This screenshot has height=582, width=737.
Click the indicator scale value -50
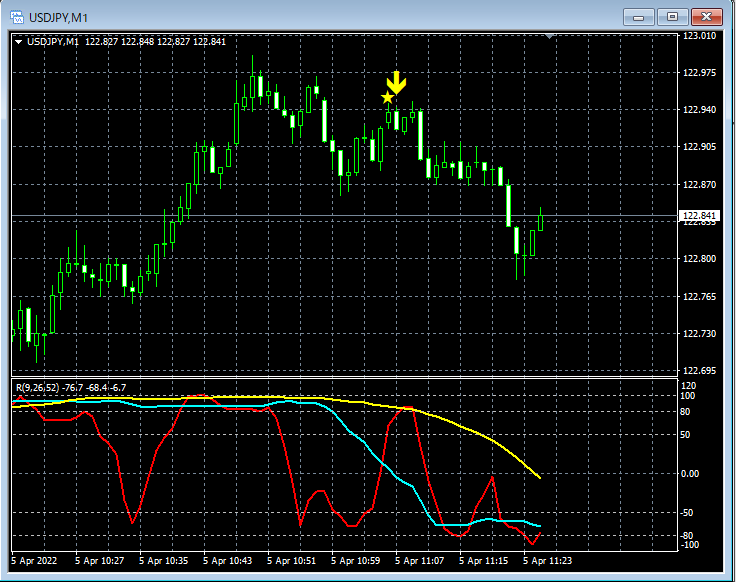coord(687,512)
